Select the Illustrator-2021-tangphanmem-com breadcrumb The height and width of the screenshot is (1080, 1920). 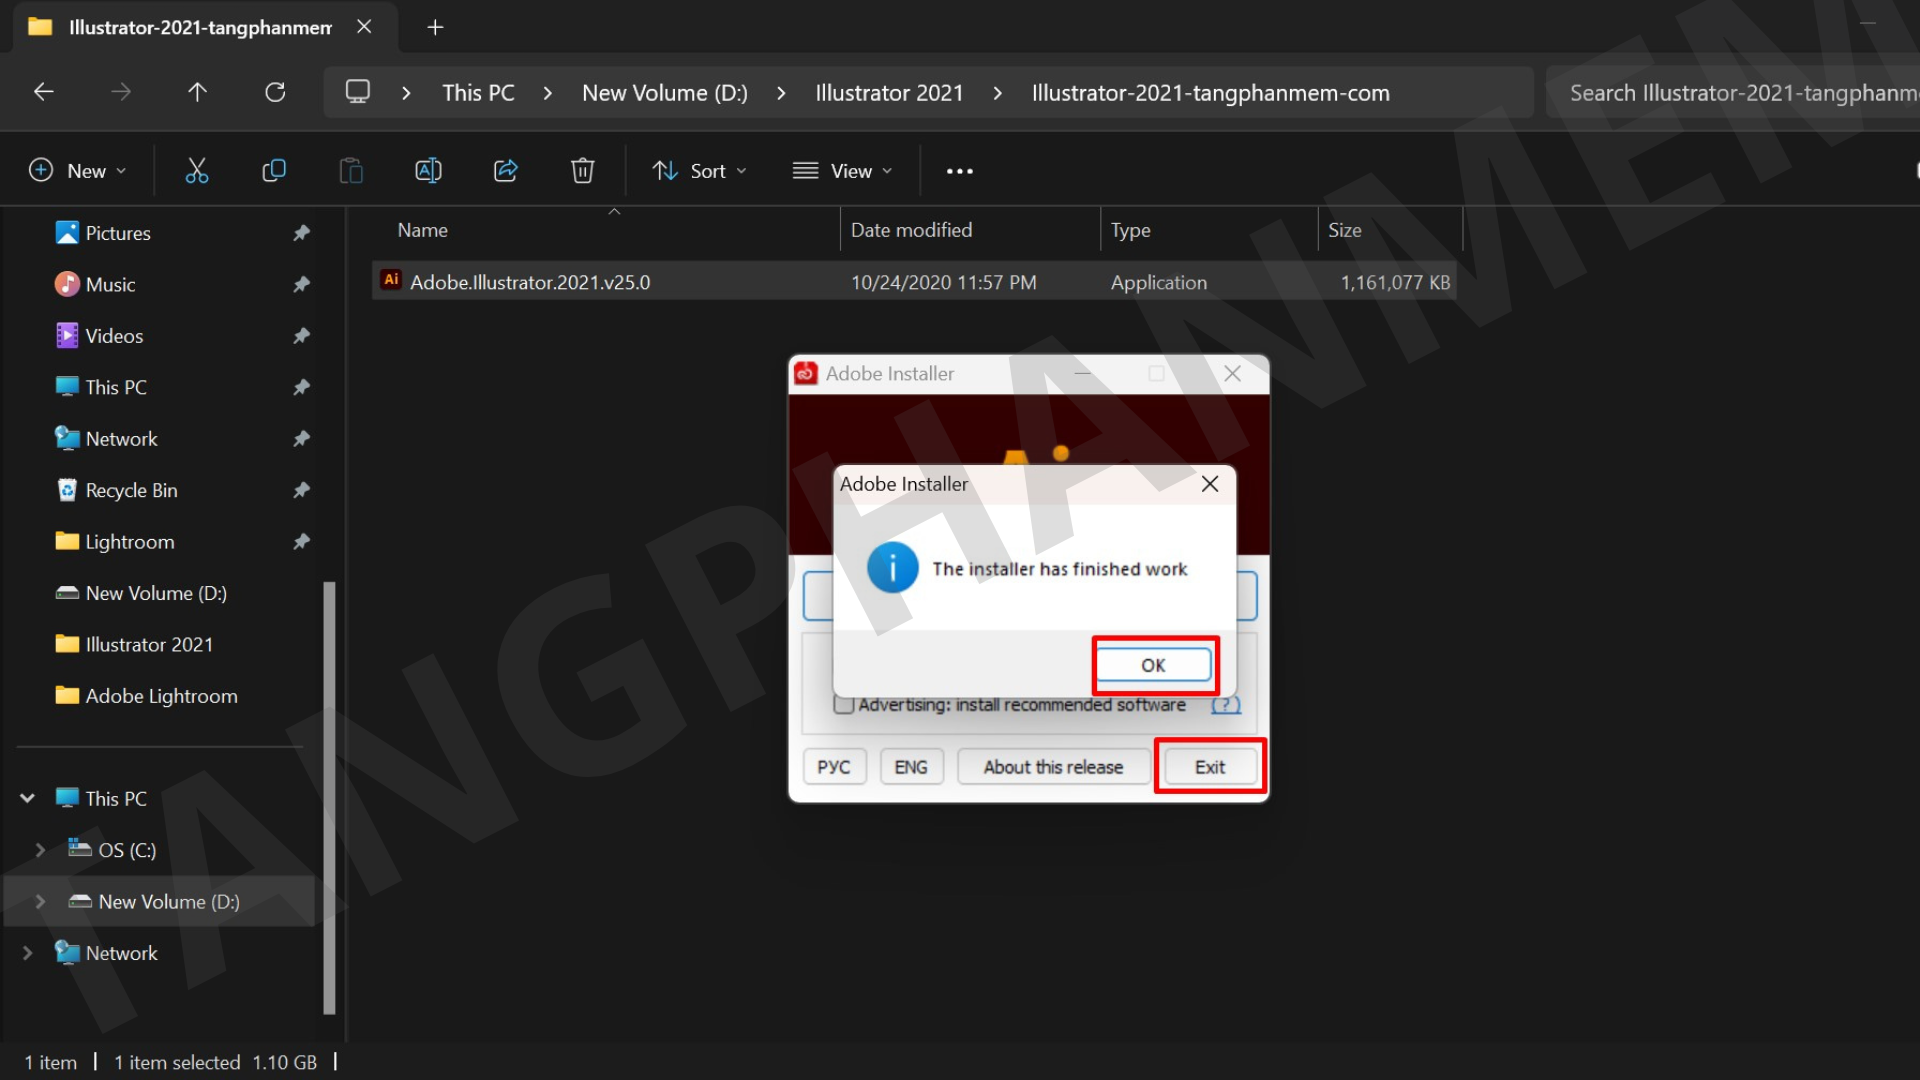pos(1210,93)
